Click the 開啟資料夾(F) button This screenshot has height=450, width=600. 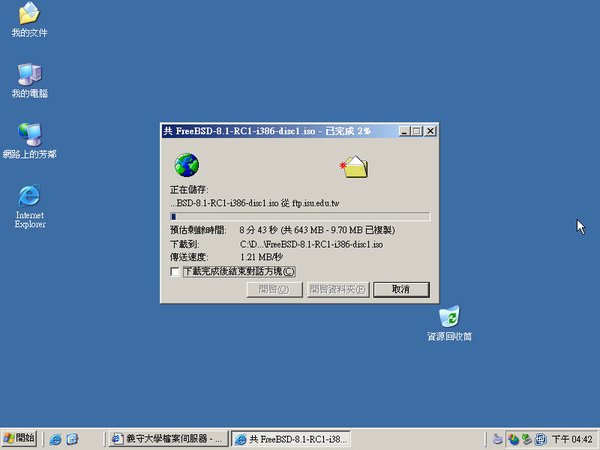point(338,289)
